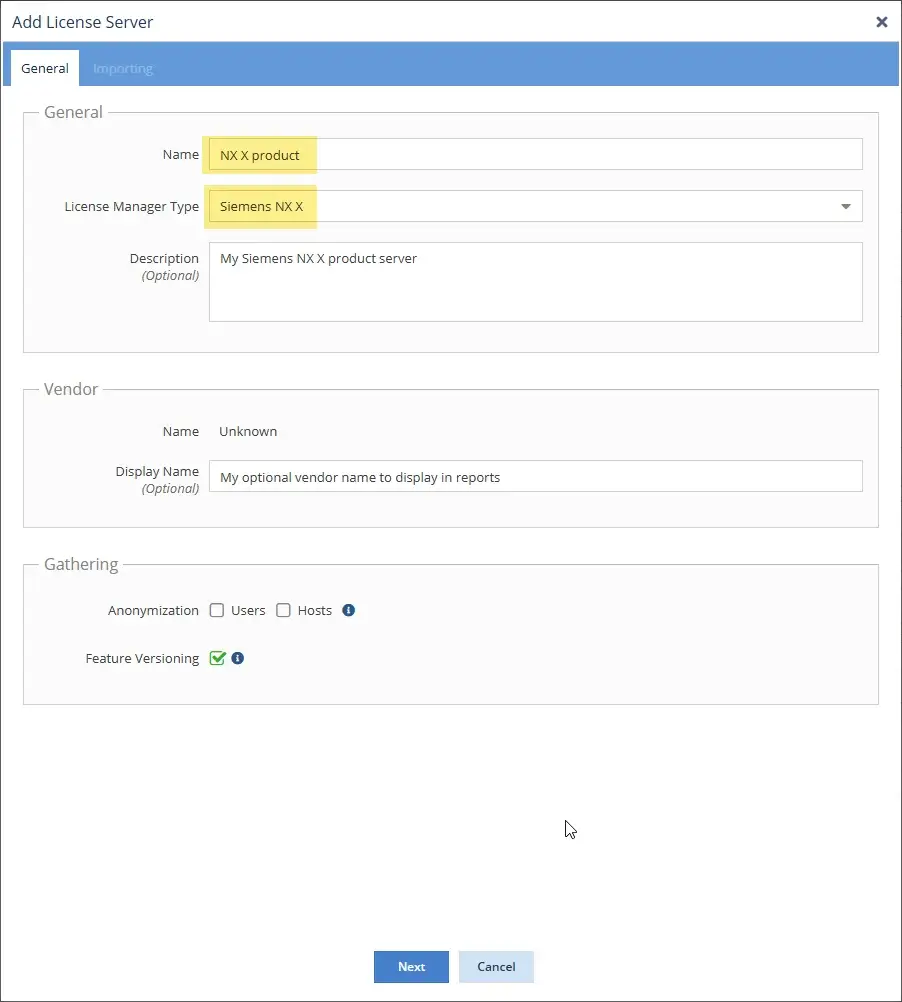
Task: Click the 'Add License Server' title text
Action: pyautogui.click(x=82, y=22)
